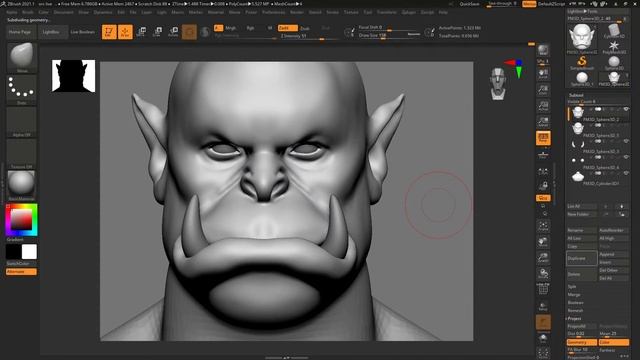Viewport: 640px width, 360px height.
Task: Click the Z Intensity slider
Action: tap(309, 36)
